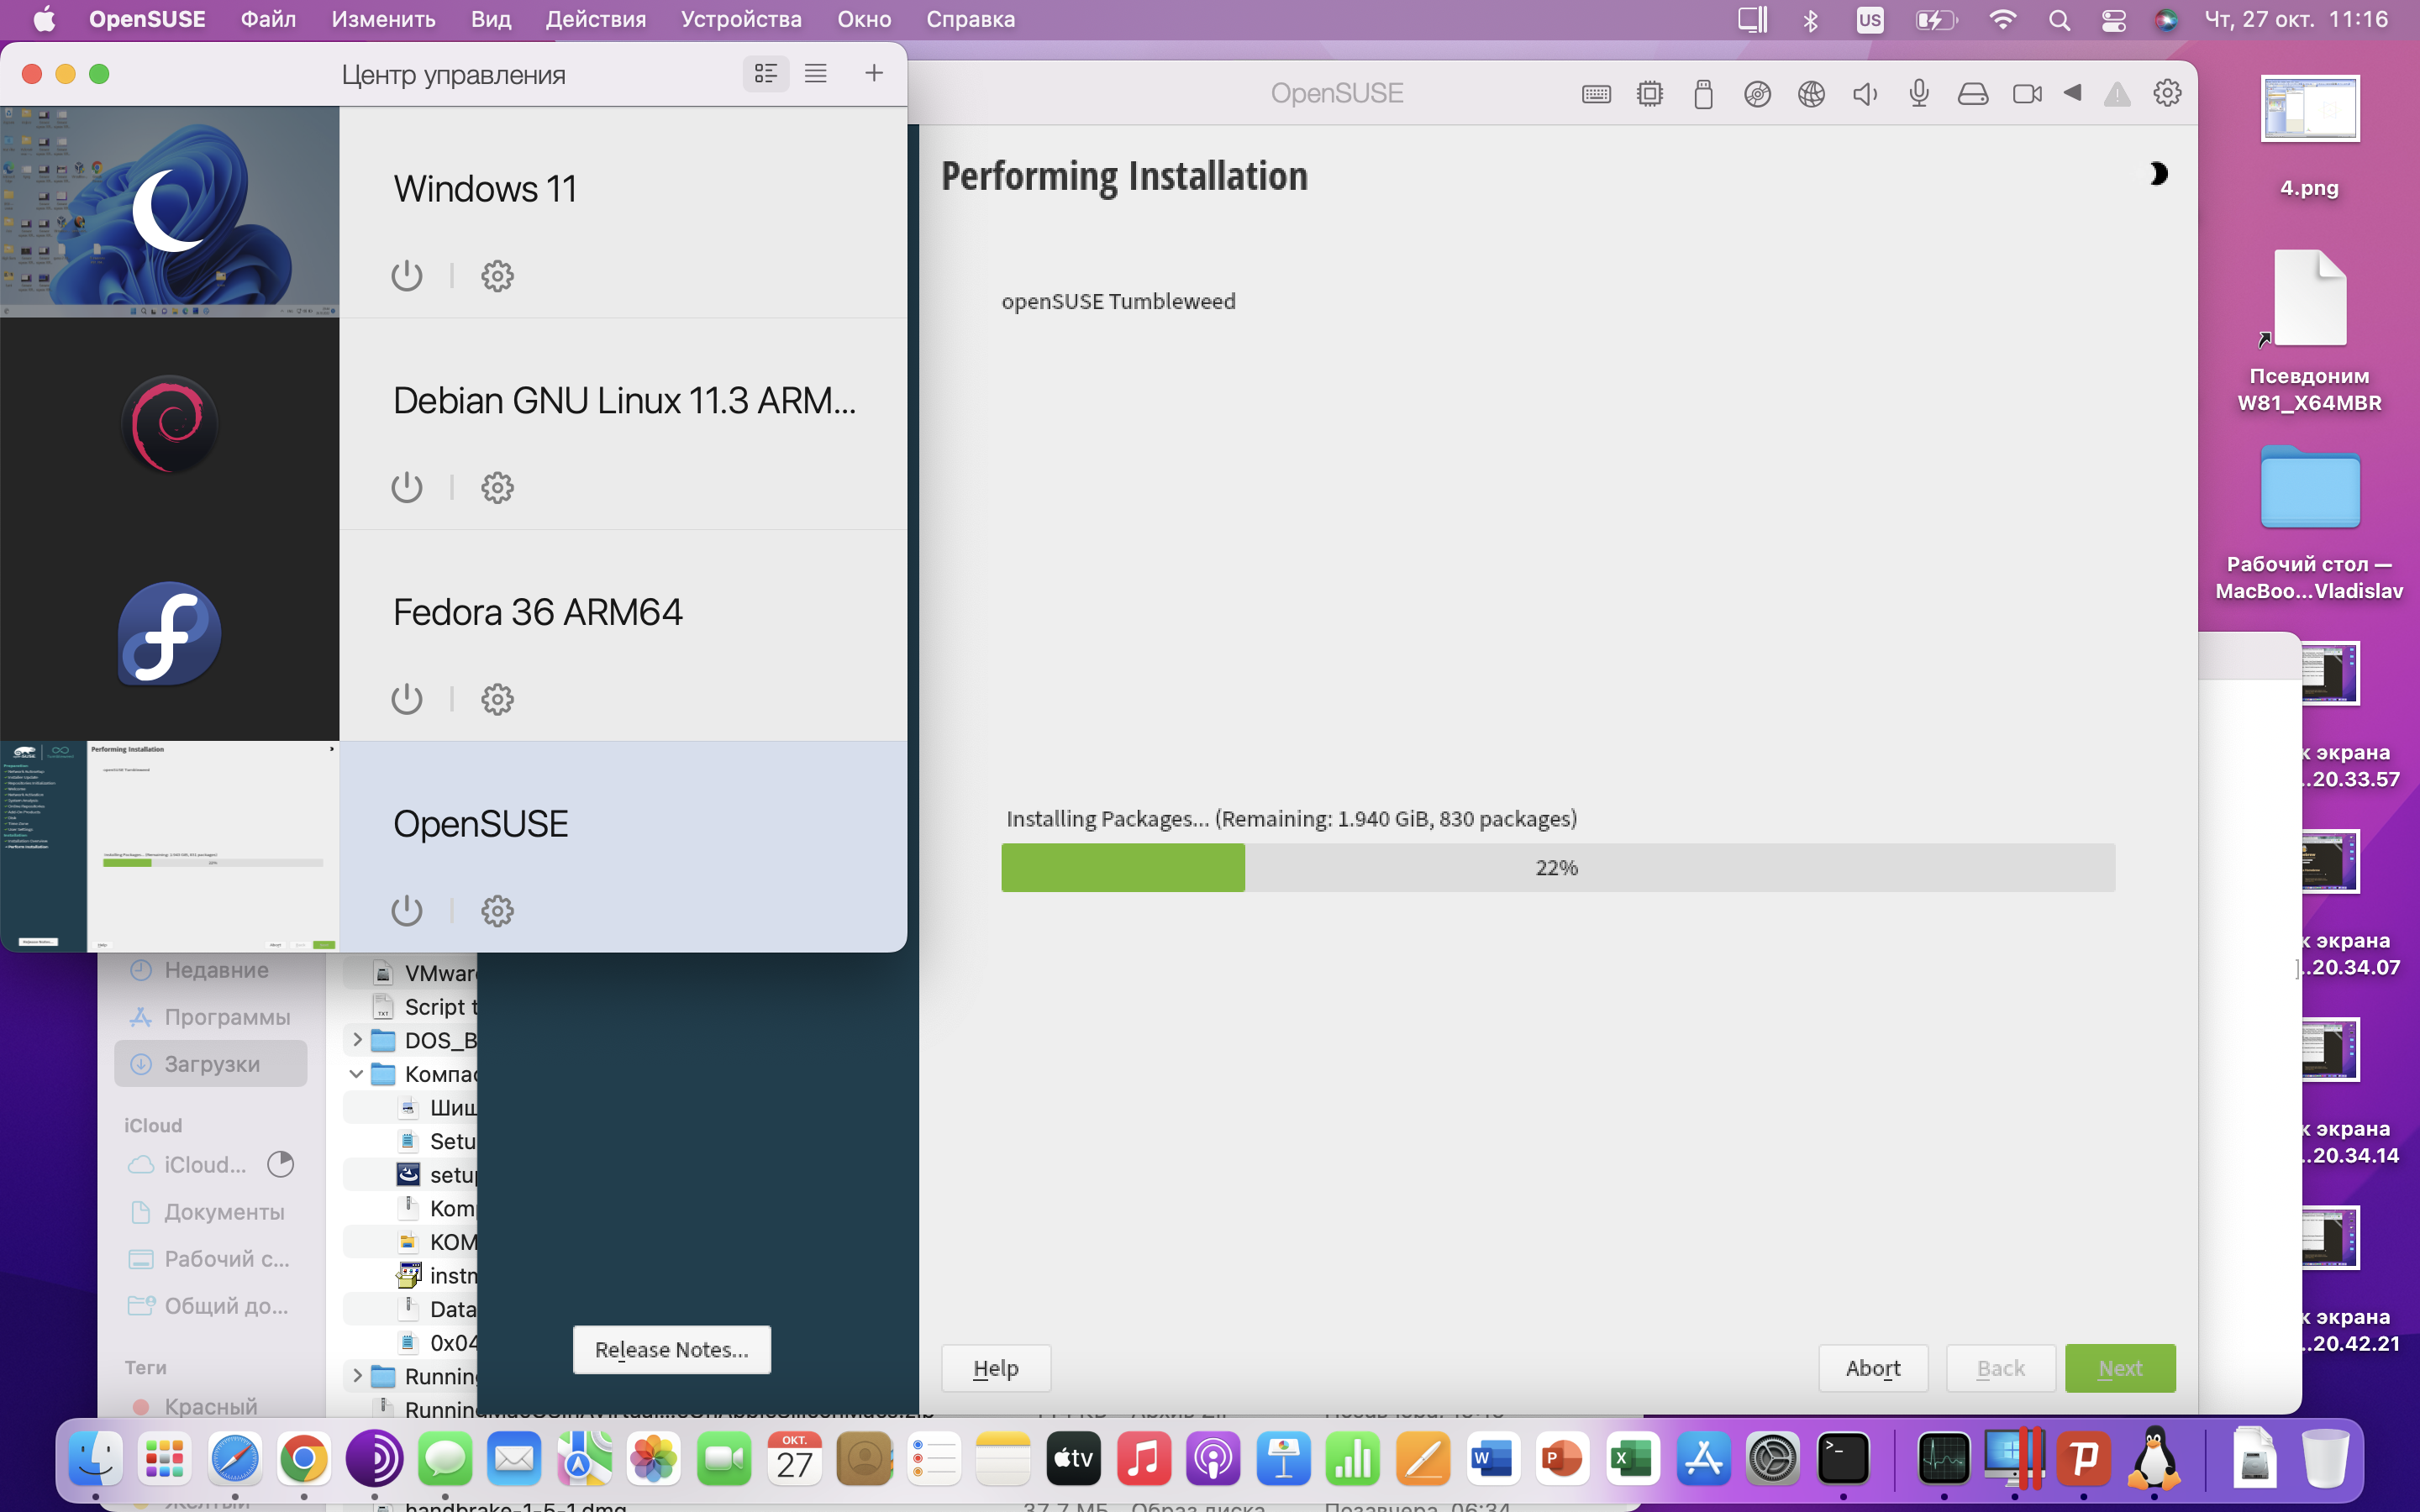This screenshot has width=2420, height=1512.
Task: Click the OpenSUSE power button in Control Center
Action: pos(406,910)
